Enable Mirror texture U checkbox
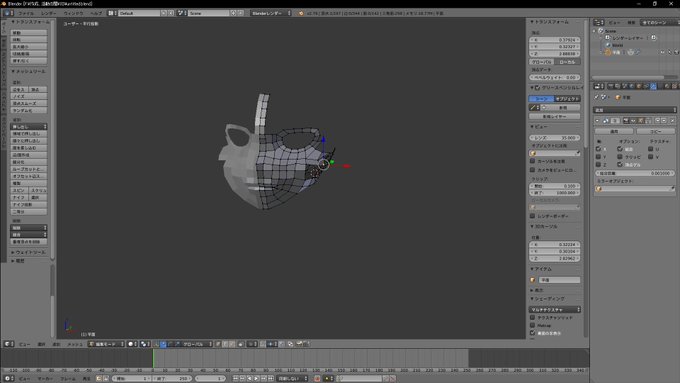This screenshot has height=383, width=680. pyautogui.click(x=651, y=149)
